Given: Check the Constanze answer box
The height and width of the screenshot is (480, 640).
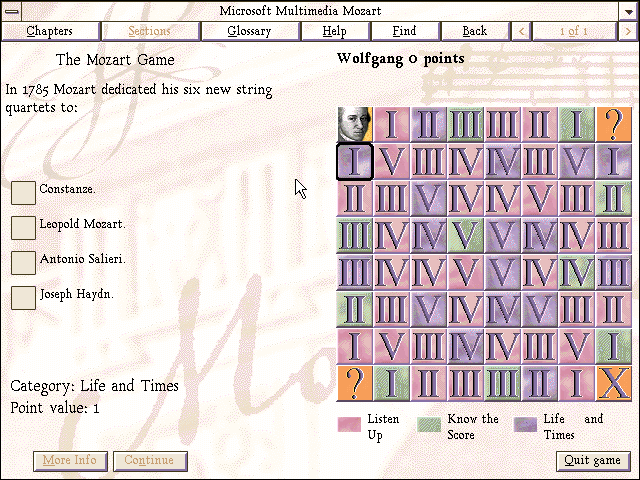Looking at the screenshot, I should tap(23, 193).
